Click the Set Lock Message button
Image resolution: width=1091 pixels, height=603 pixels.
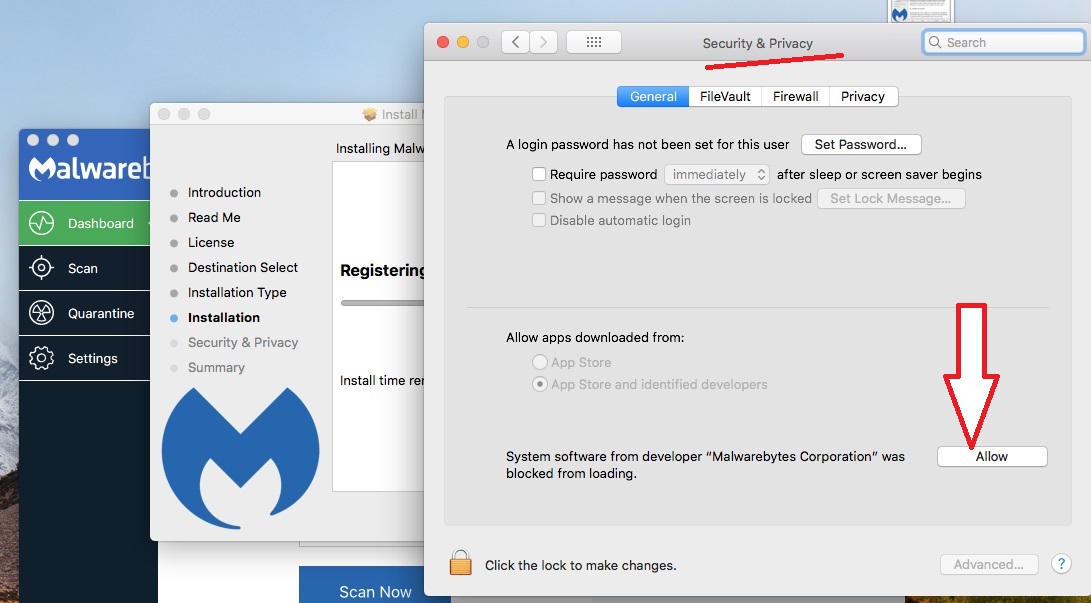(891, 199)
